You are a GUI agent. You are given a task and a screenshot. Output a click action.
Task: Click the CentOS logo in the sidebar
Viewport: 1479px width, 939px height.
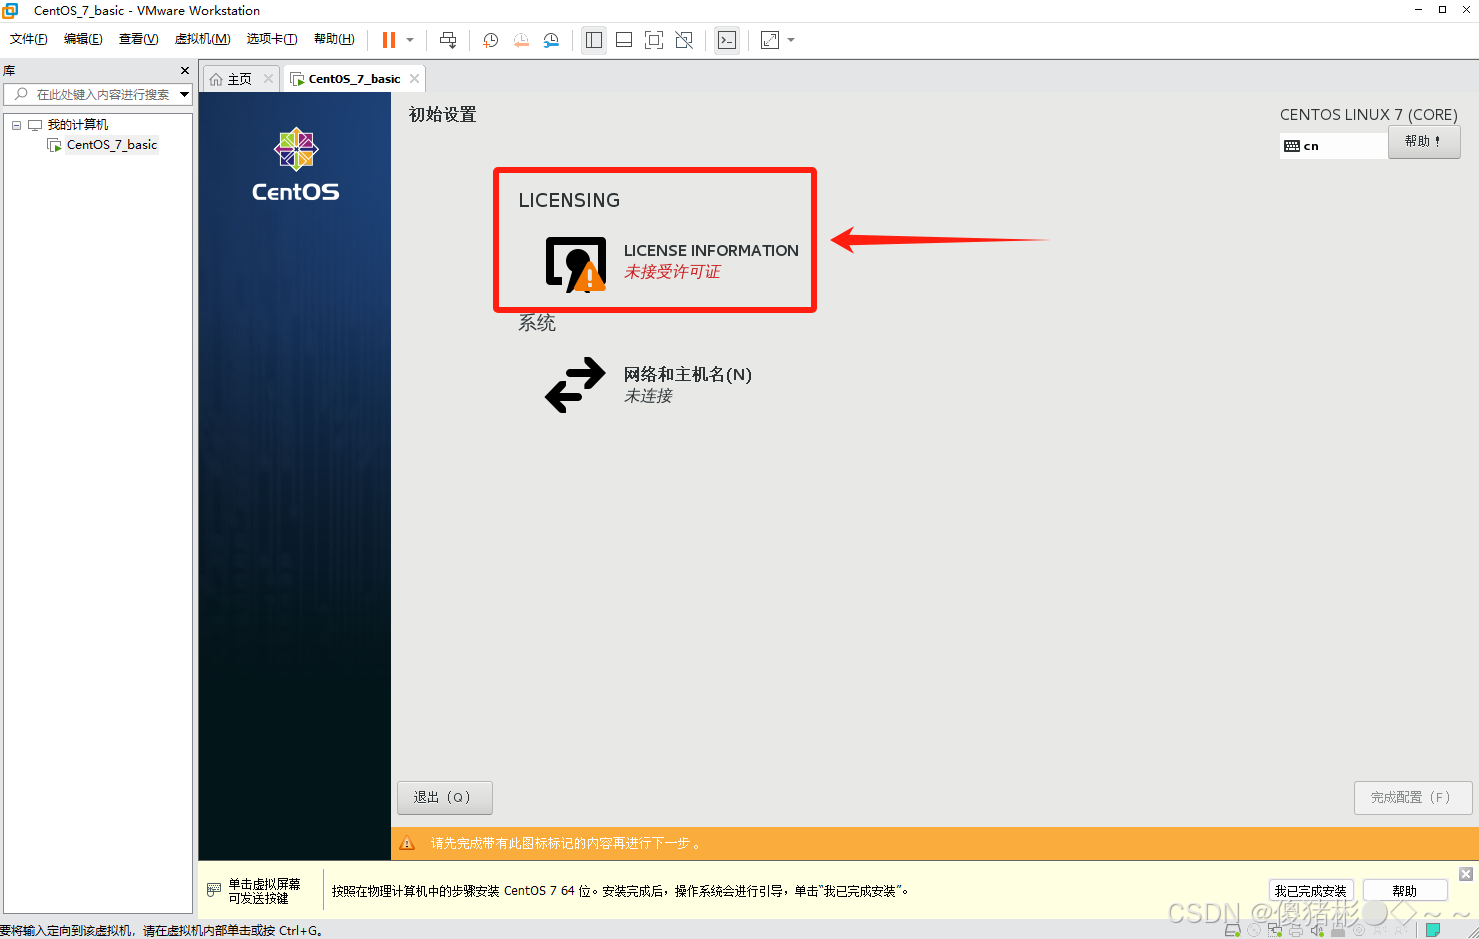(x=296, y=165)
